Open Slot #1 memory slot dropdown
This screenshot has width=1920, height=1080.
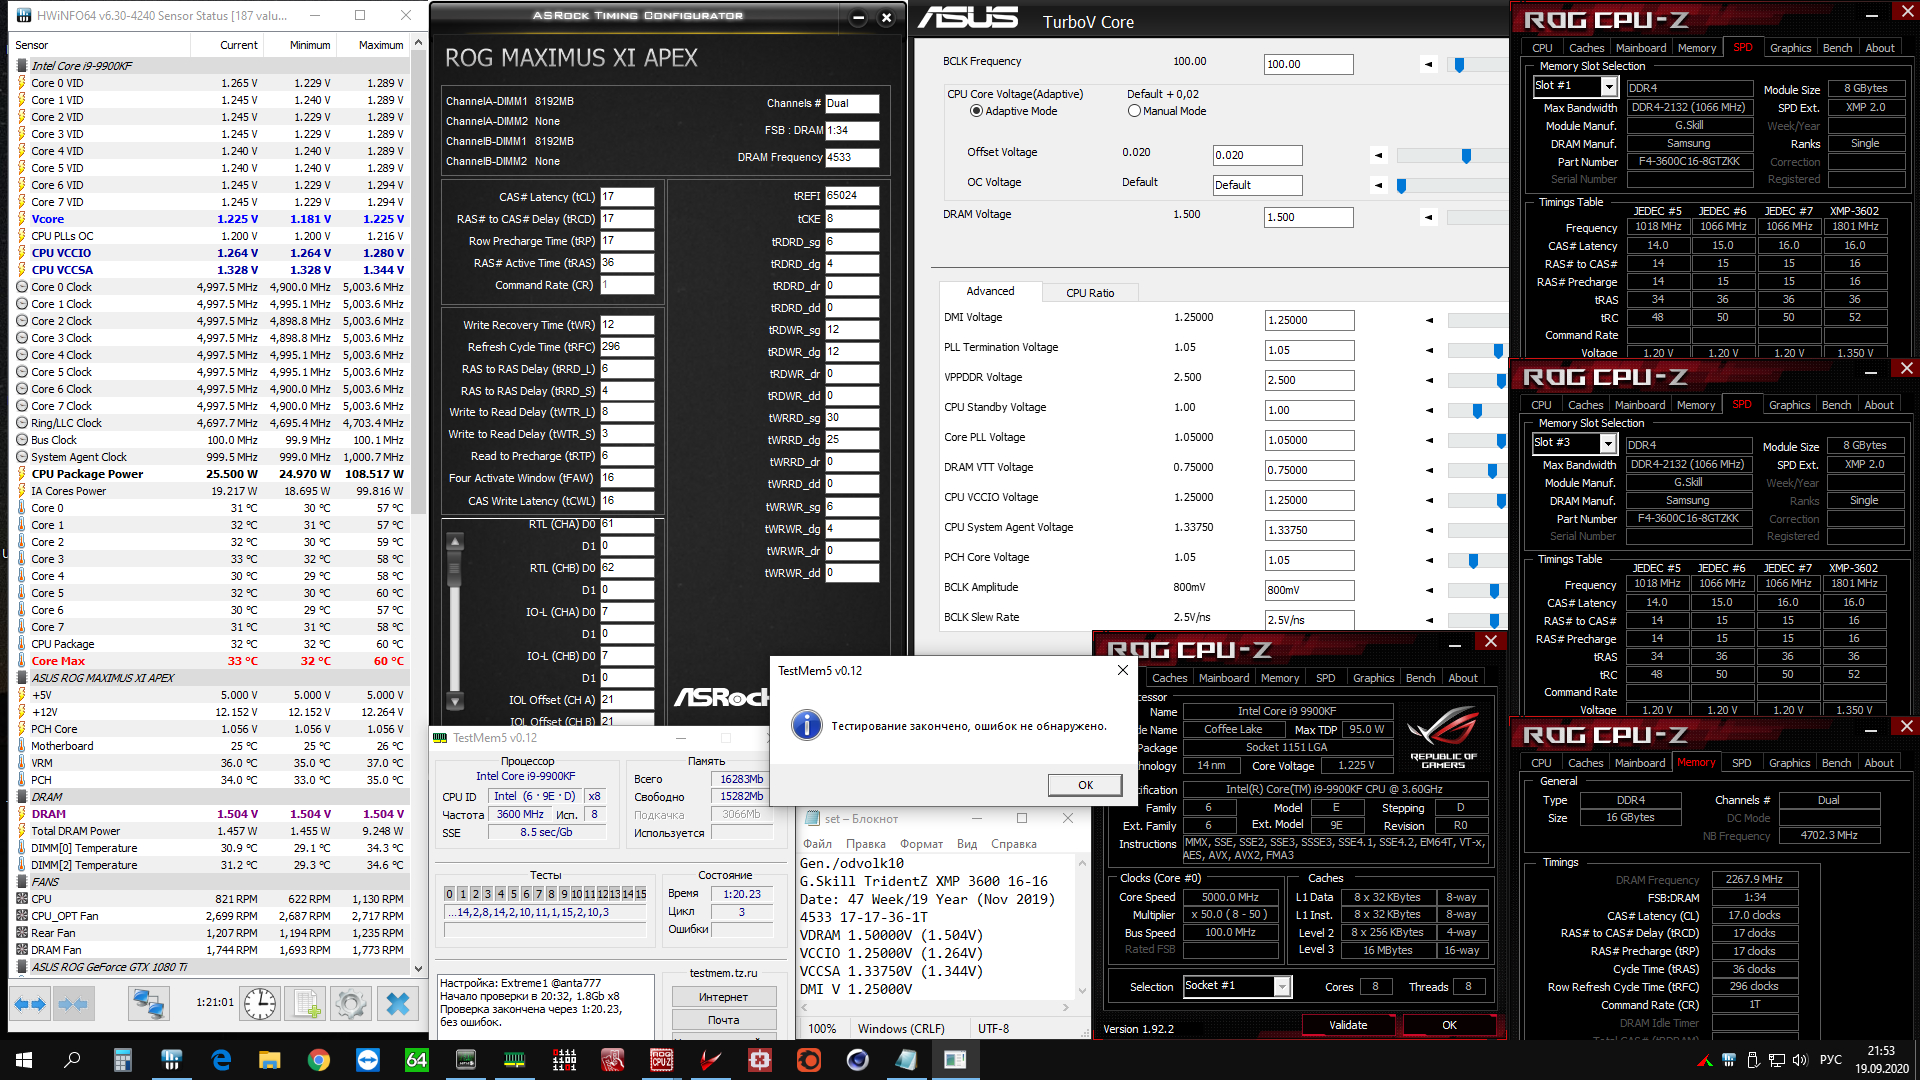coord(1608,87)
